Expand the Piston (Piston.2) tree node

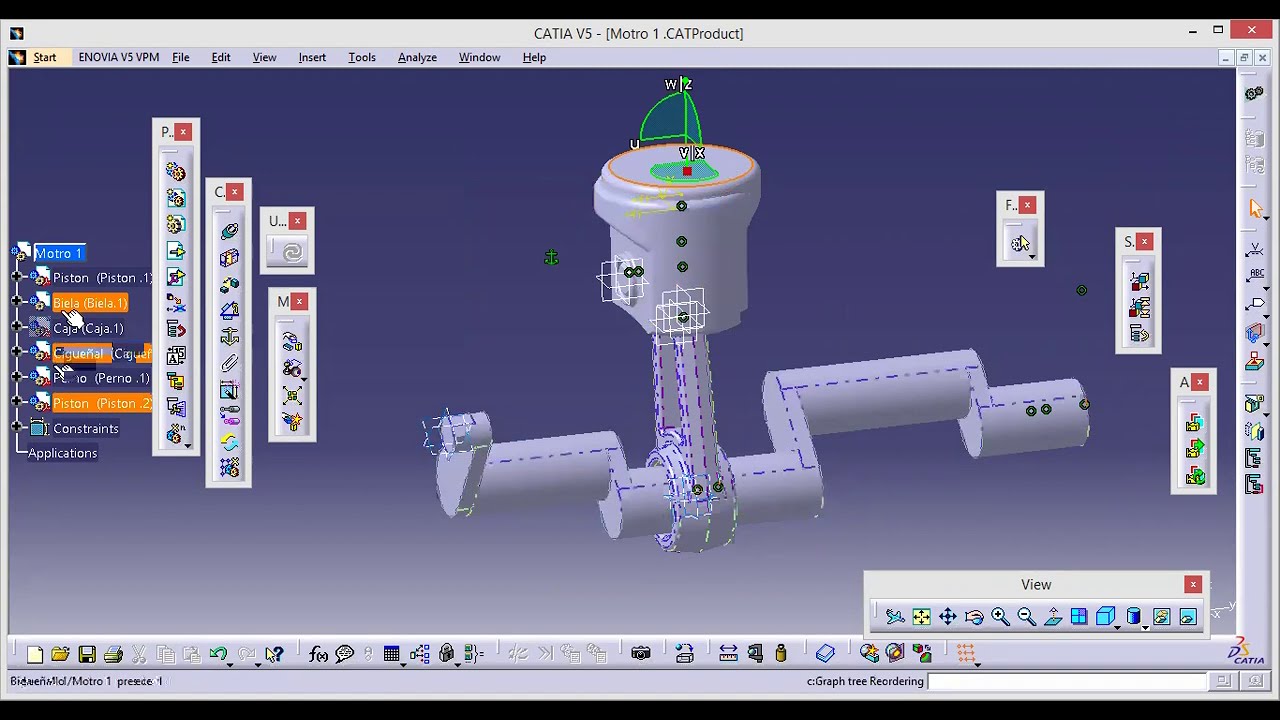tap(17, 402)
